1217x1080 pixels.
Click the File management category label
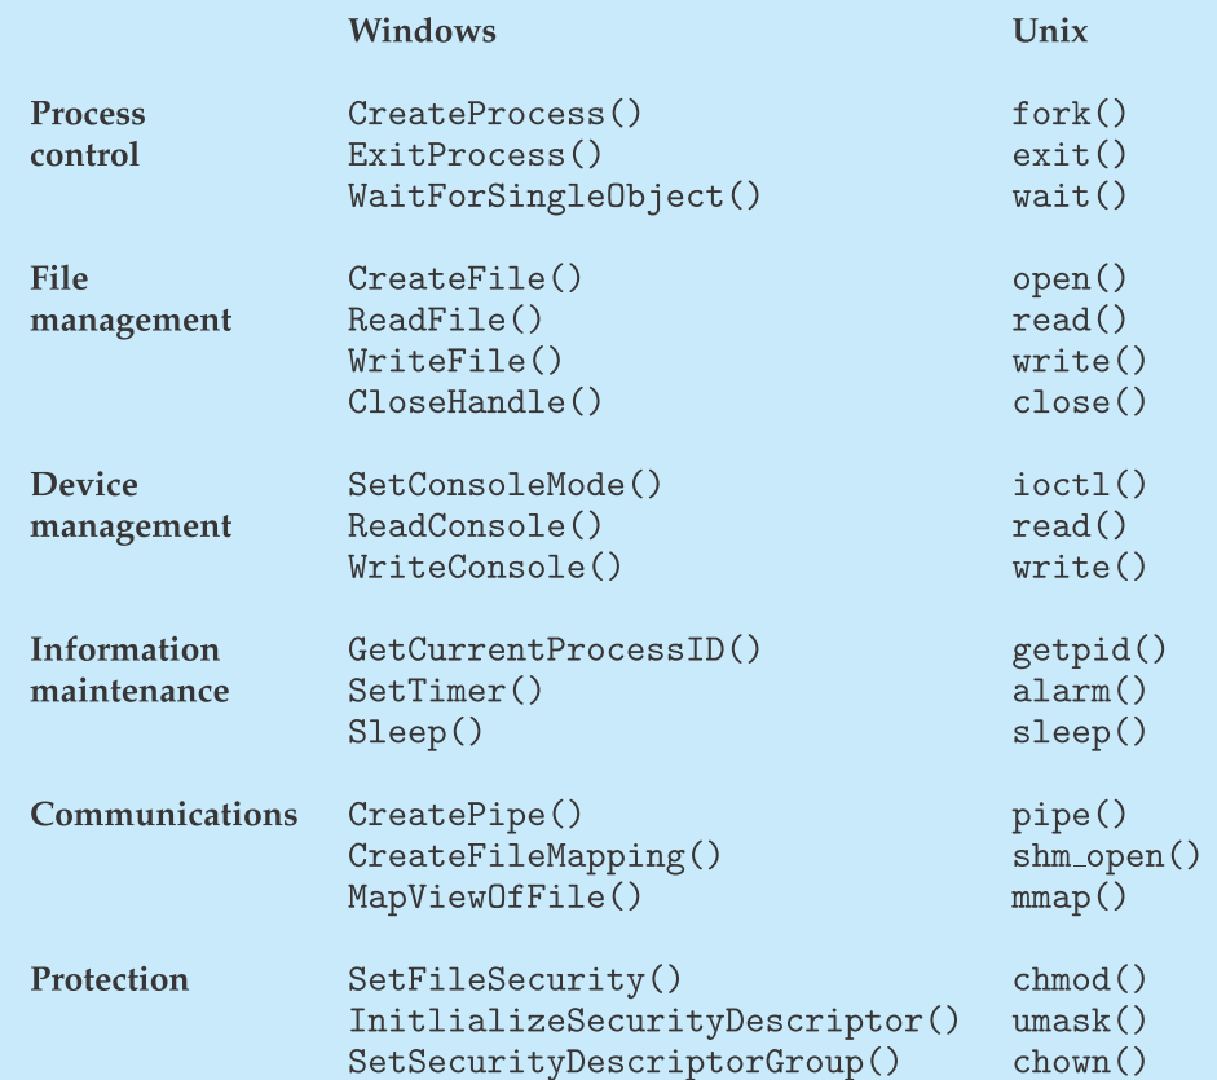(x=131, y=299)
